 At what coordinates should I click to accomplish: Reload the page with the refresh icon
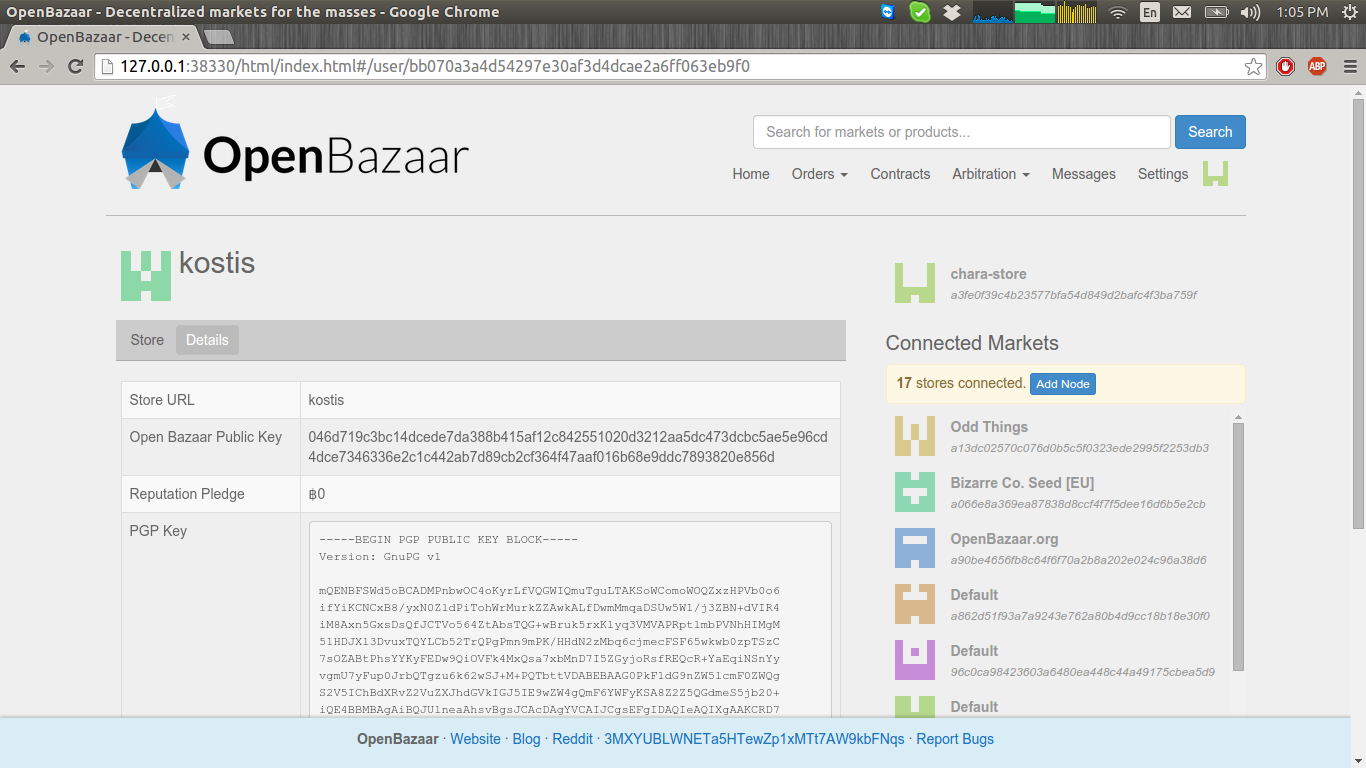[x=75, y=66]
